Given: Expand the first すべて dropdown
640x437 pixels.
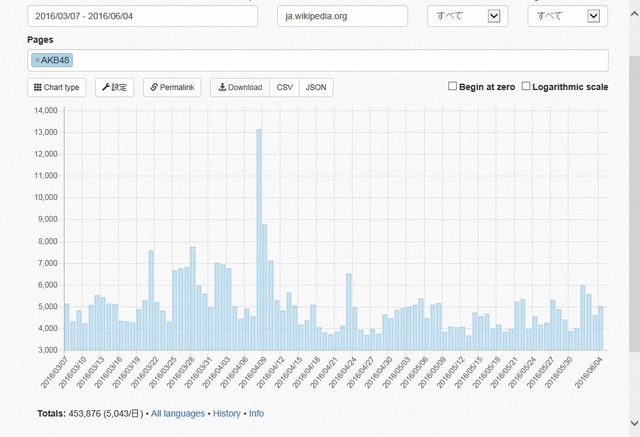Looking at the screenshot, I should (x=467, y=16).
